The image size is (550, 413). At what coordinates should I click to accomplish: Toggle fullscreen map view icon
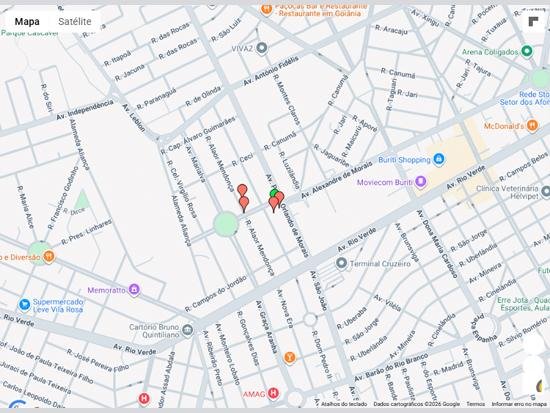533,21
